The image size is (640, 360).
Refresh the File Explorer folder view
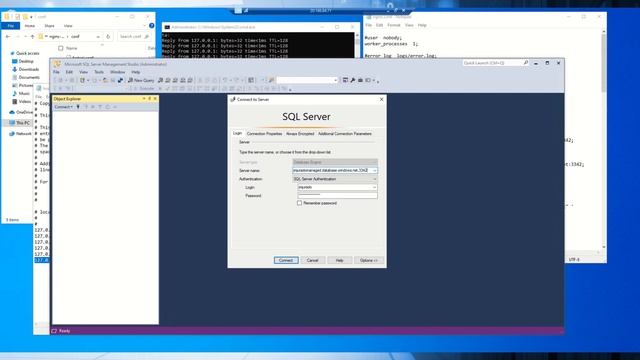coord(108,36)
